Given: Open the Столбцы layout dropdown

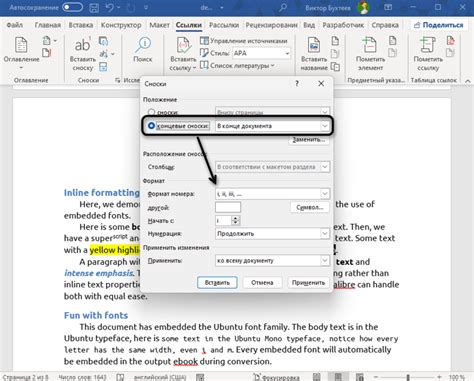Looking at the screenshot, I should pyautogui.click(x=272, y=167).
